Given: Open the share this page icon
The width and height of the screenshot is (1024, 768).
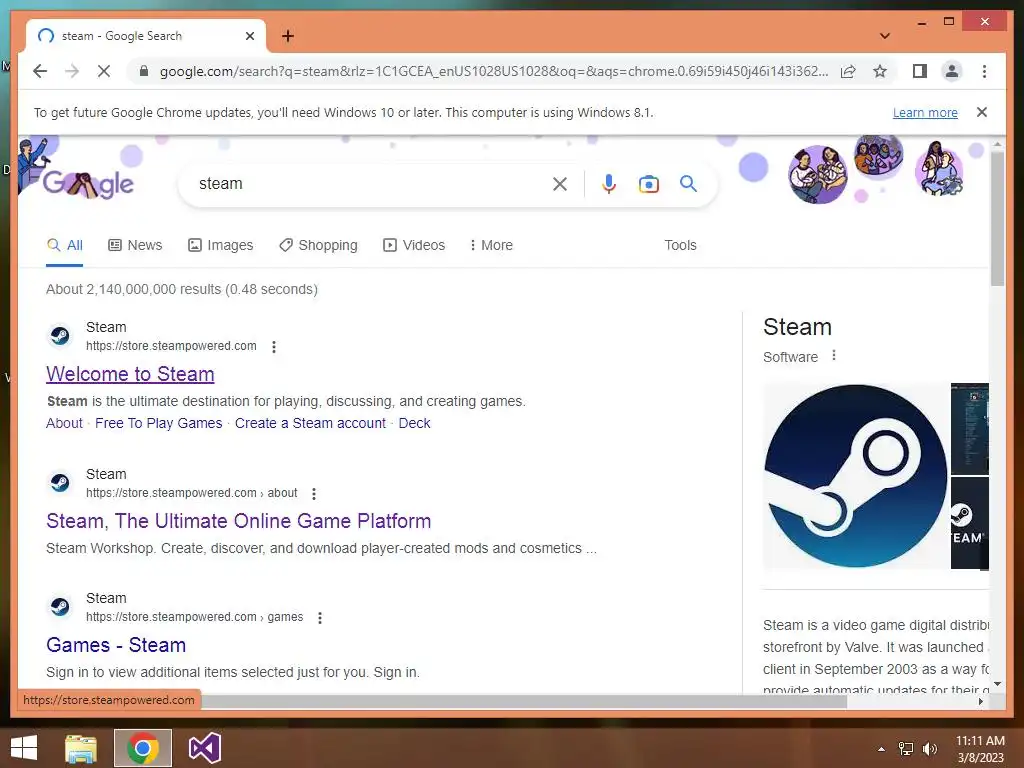Looking at the screenshot, I should pyautogui.click(x=848, y=71).
